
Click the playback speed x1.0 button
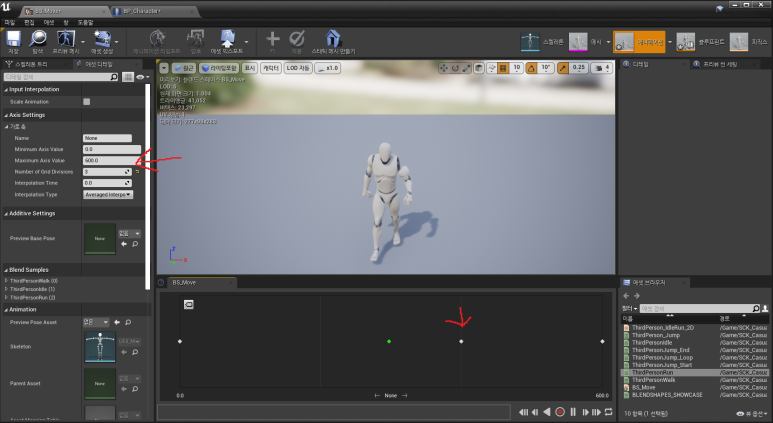click(x=327, y=68)
